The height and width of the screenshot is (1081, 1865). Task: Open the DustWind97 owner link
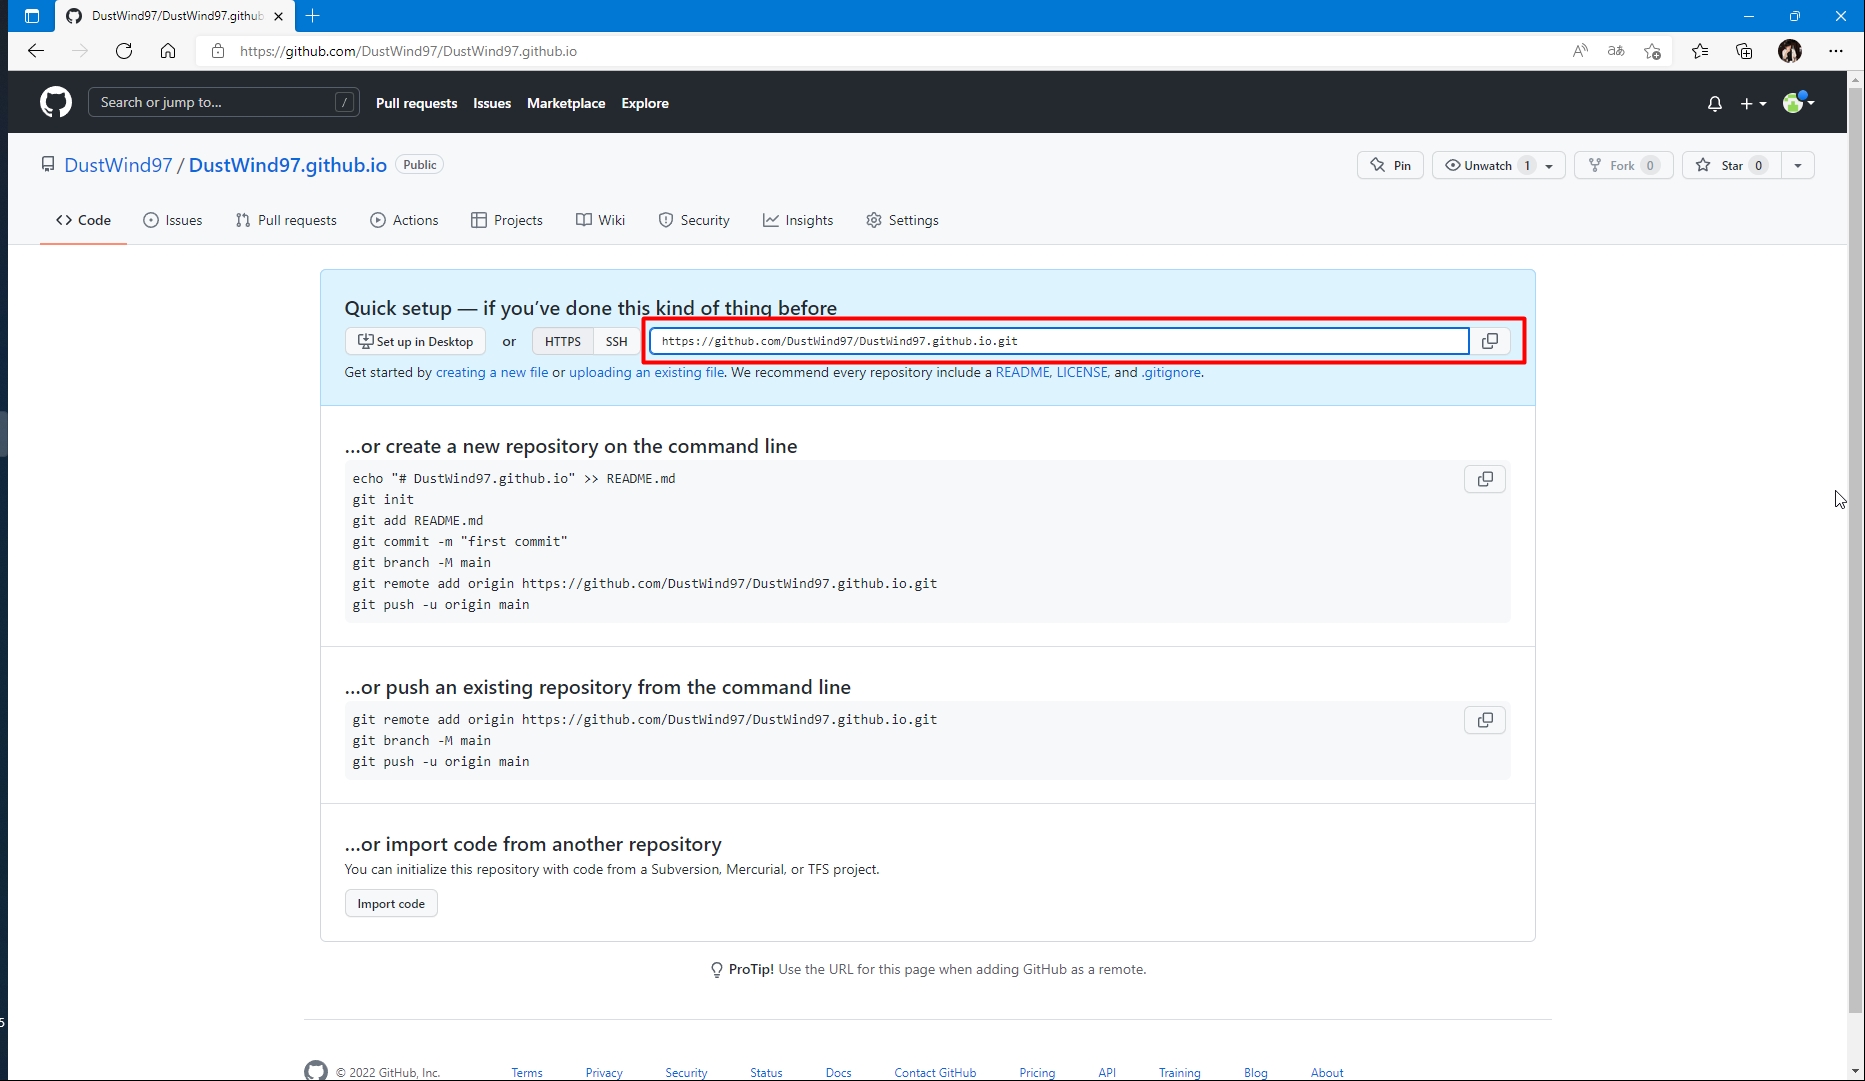(x=118, y=165)
